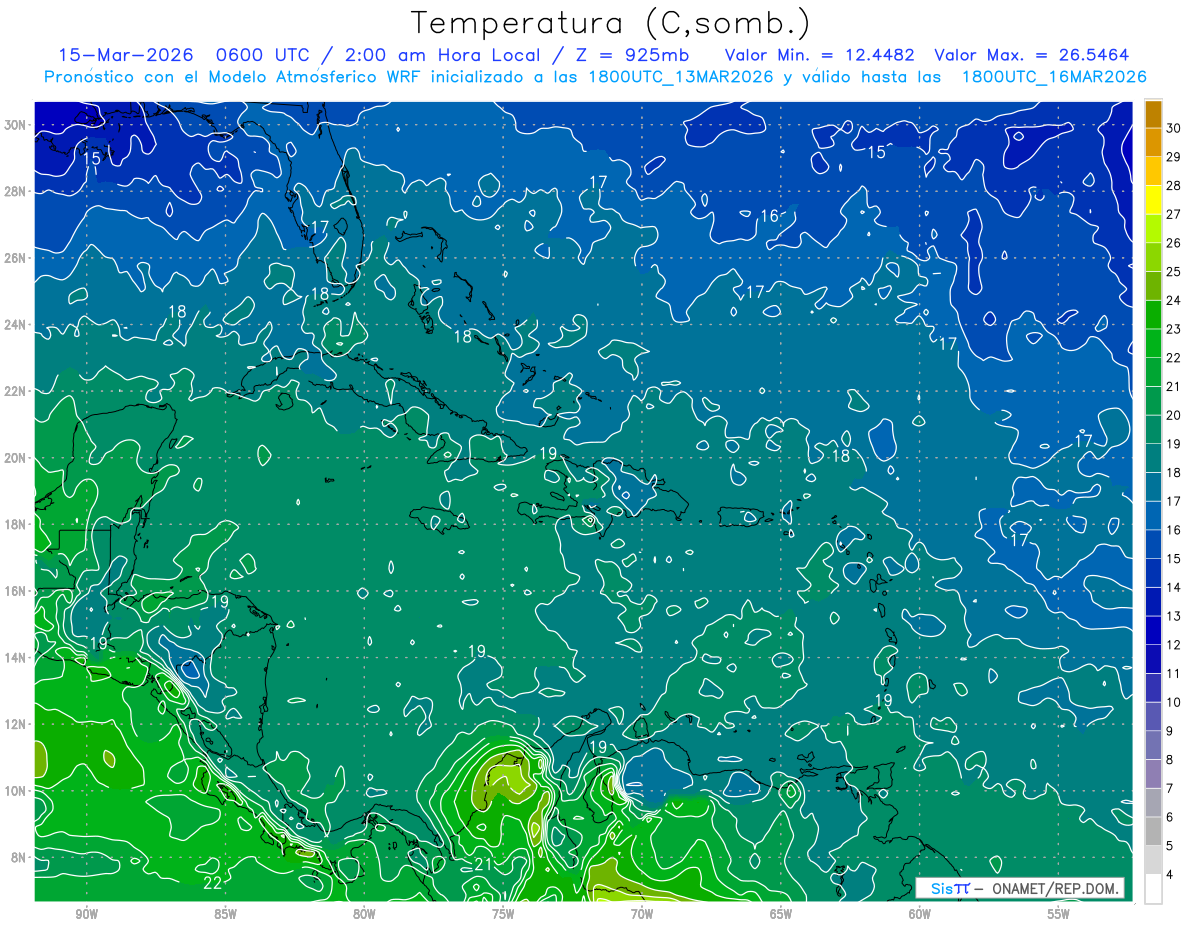Screen dimensions: 1200x927
Task: Click 'Valor Max. = 26.5464' text
Action: [1032, 55]
